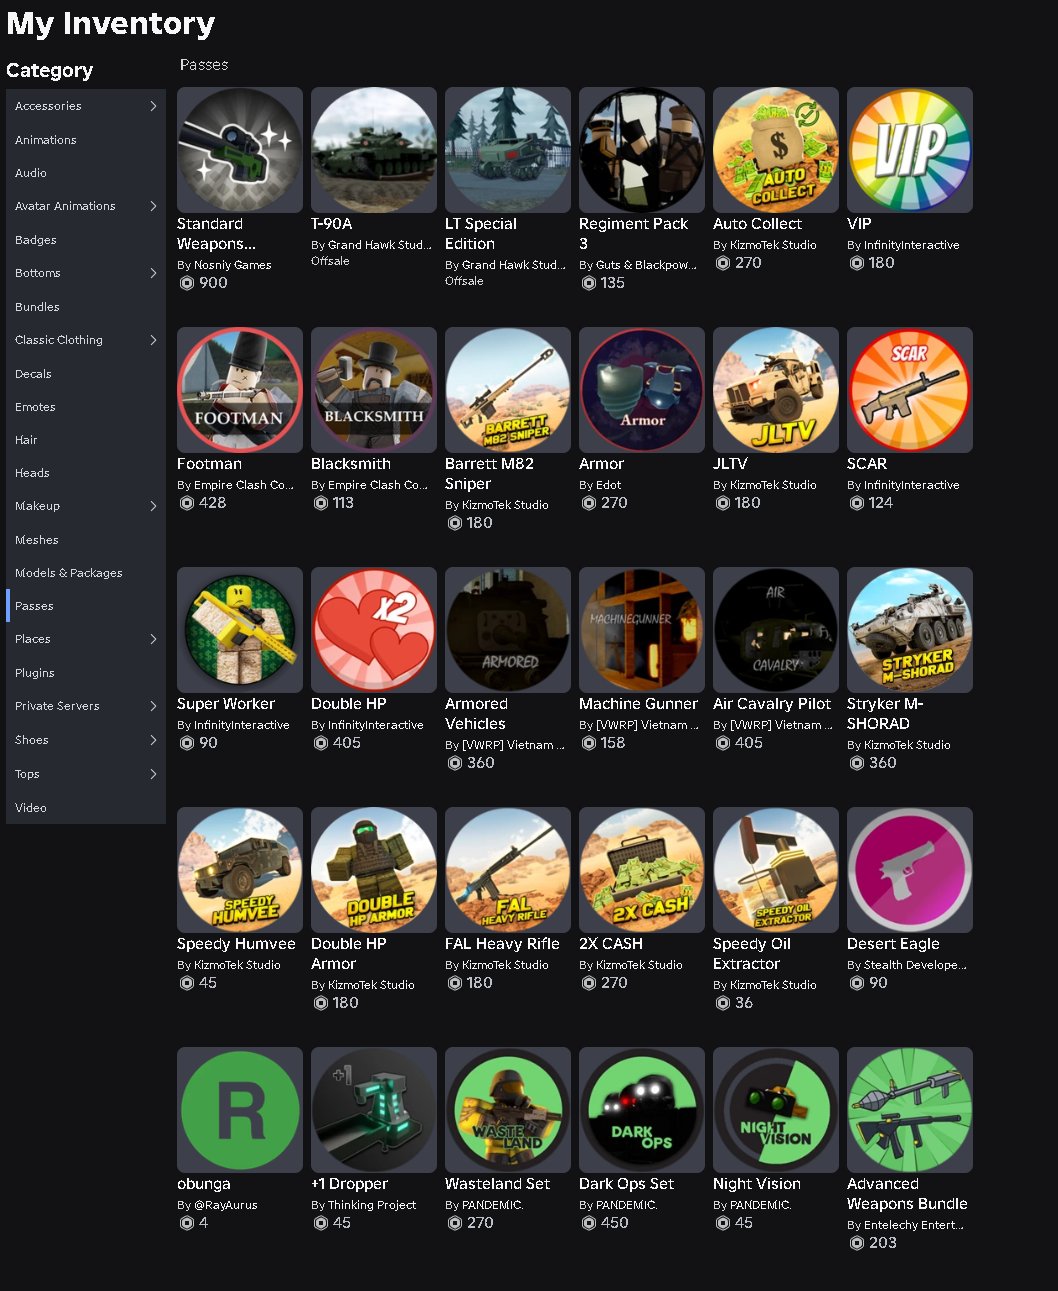Open the Emotes category

86,407
